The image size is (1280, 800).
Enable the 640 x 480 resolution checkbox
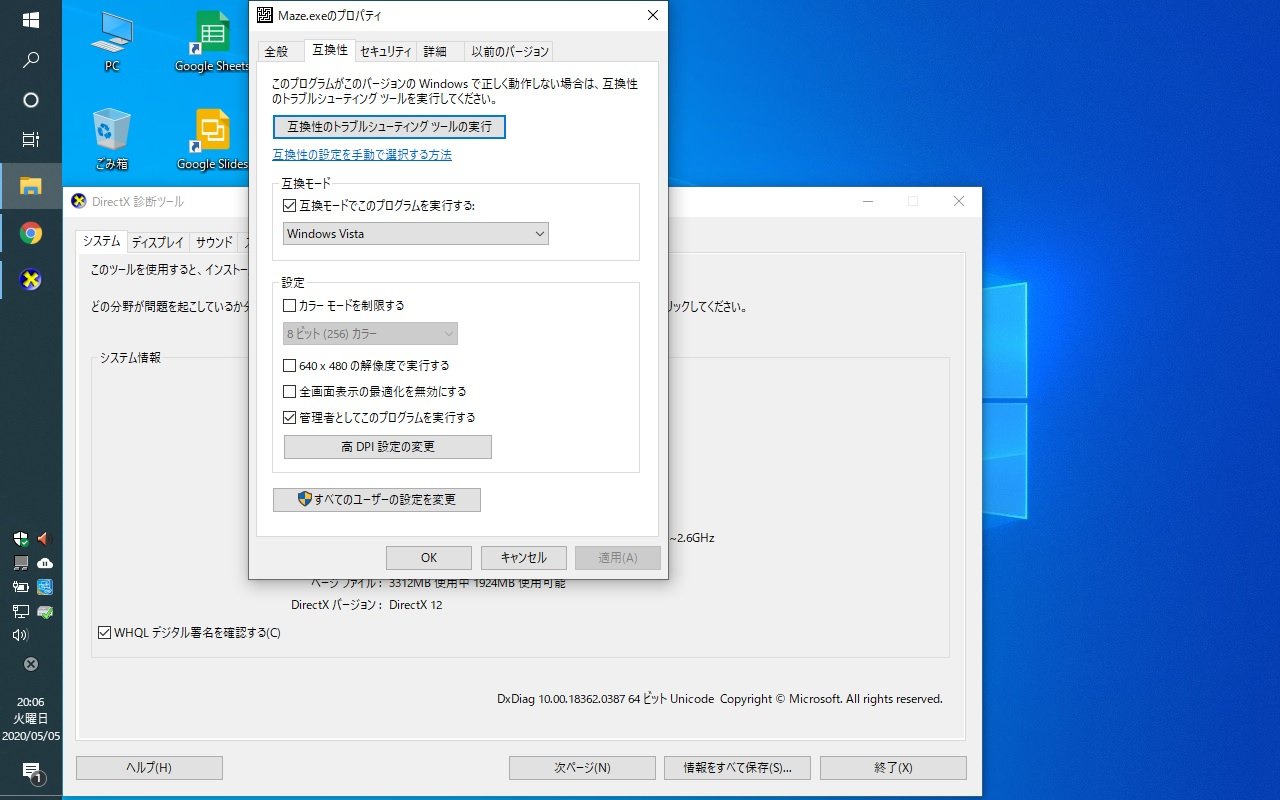click(290, 366)
